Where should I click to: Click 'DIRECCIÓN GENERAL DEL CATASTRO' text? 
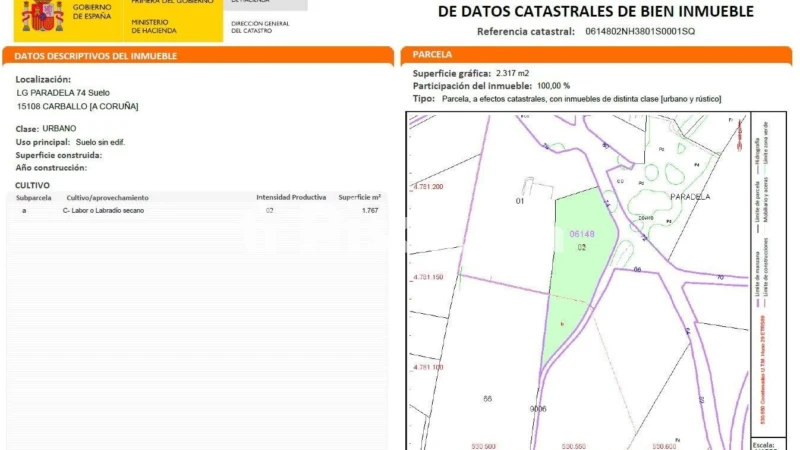260,27
